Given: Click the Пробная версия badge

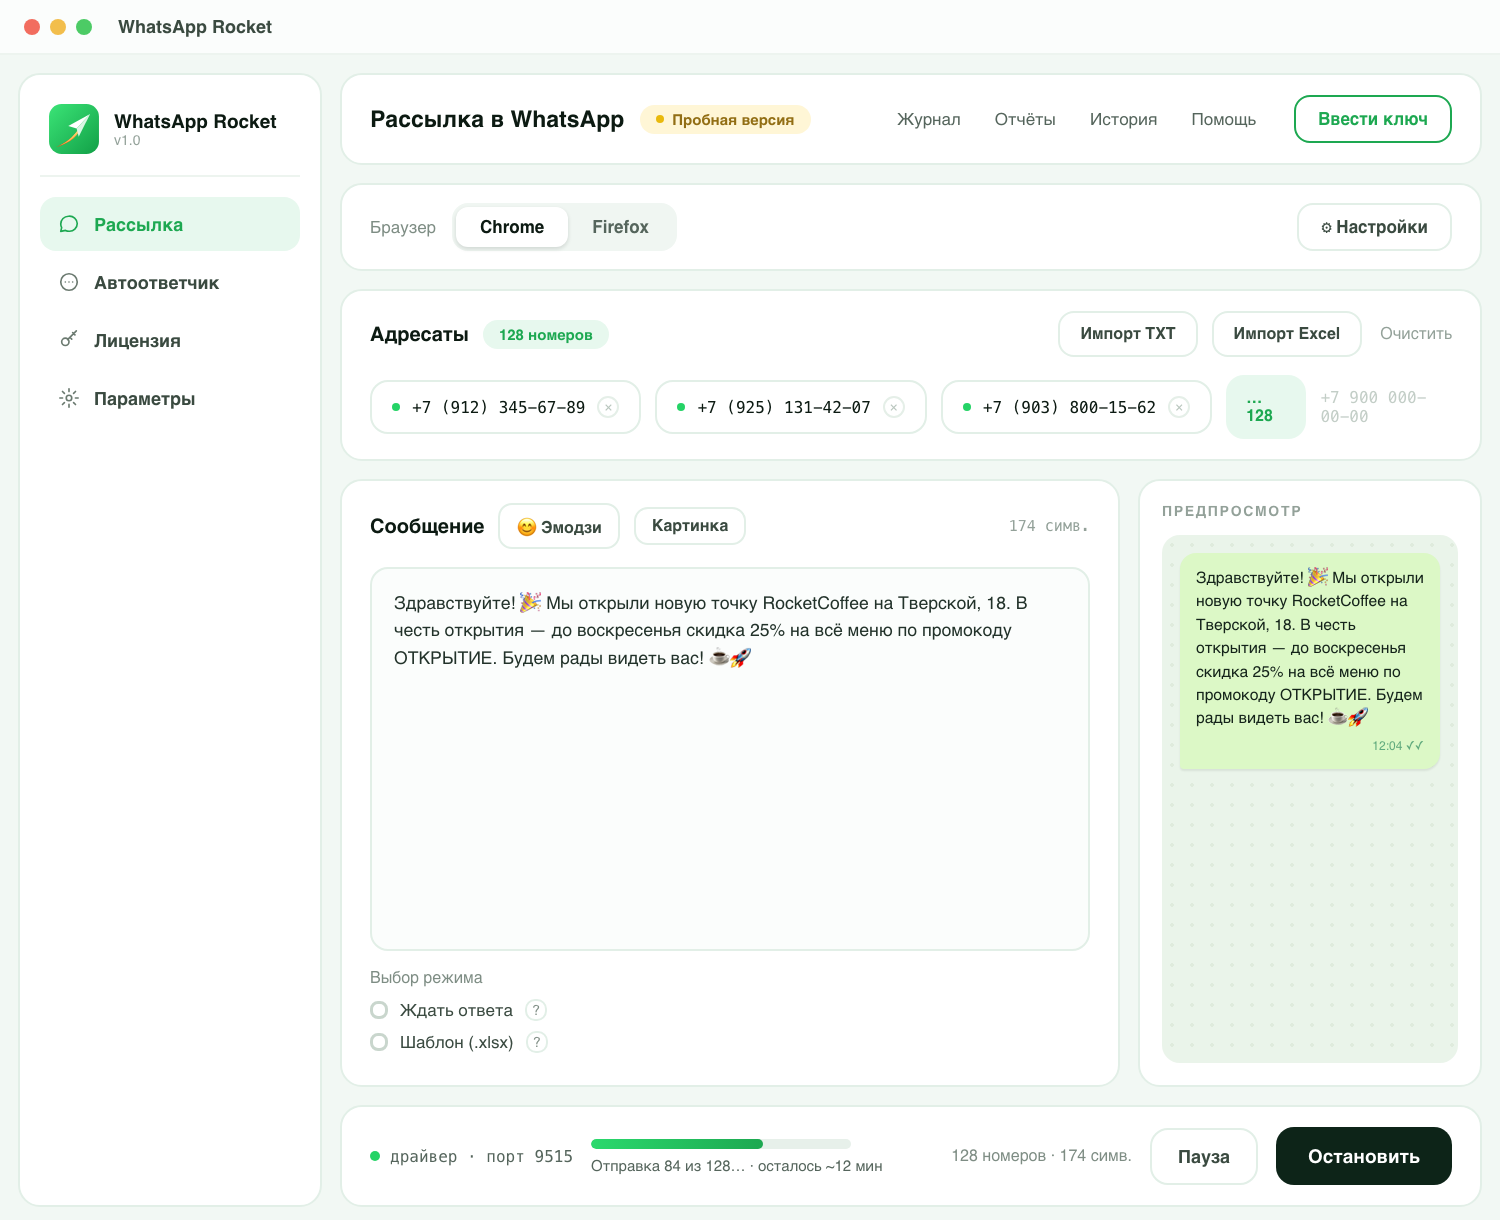Looking at the screenshot, I should tap(725, 119).
